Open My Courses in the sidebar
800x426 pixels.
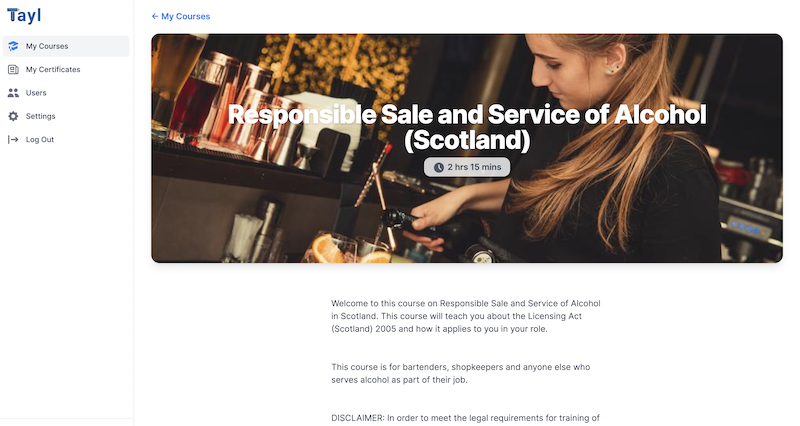coord(66,46)
